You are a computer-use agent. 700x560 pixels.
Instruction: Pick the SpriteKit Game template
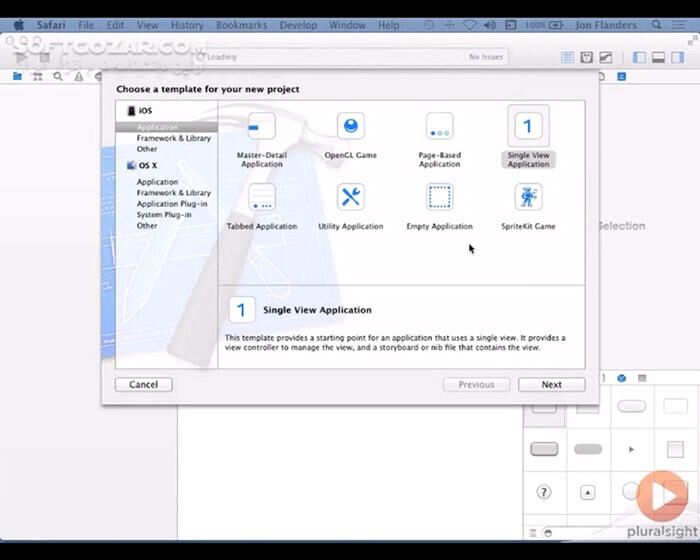528,198
